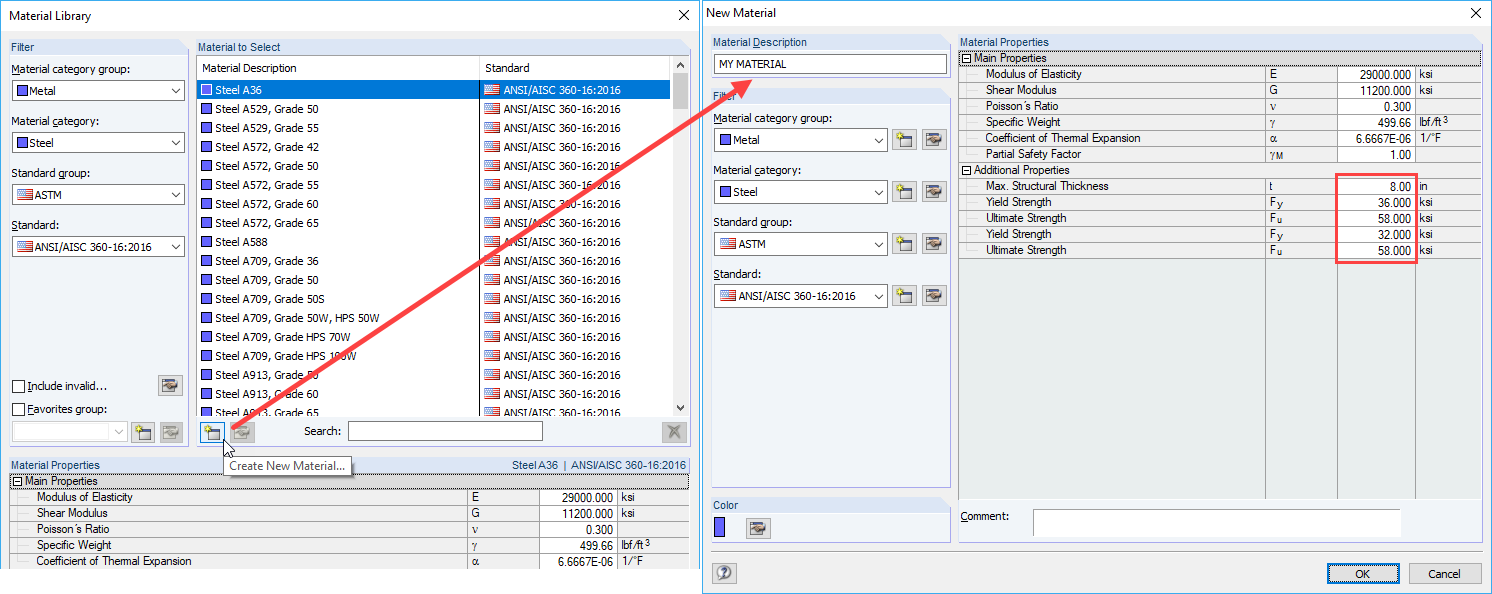Click OK in New Material dialog

(x=1363, y=574)
